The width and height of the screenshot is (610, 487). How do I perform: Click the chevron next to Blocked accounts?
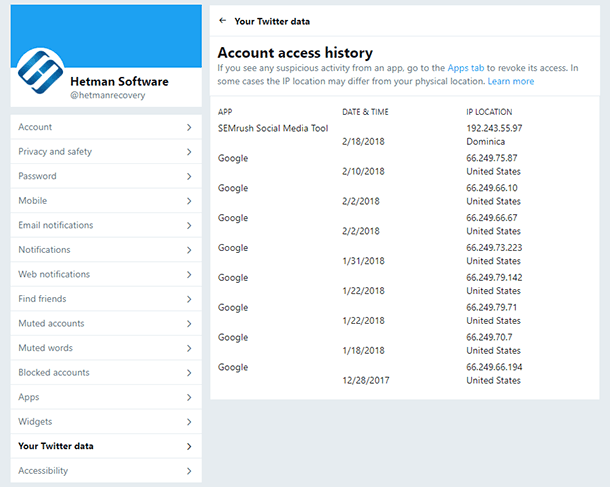[189, 373]
